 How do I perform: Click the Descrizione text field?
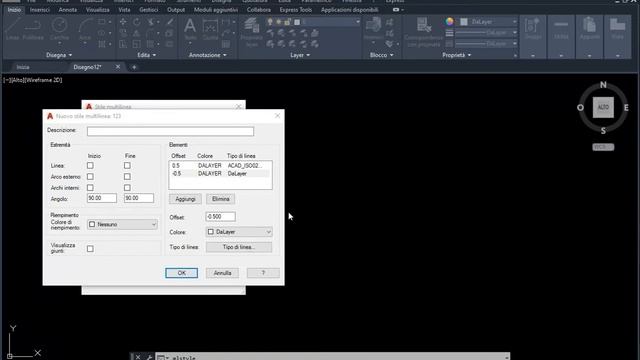pyautogui.click(x=170, y=131)
